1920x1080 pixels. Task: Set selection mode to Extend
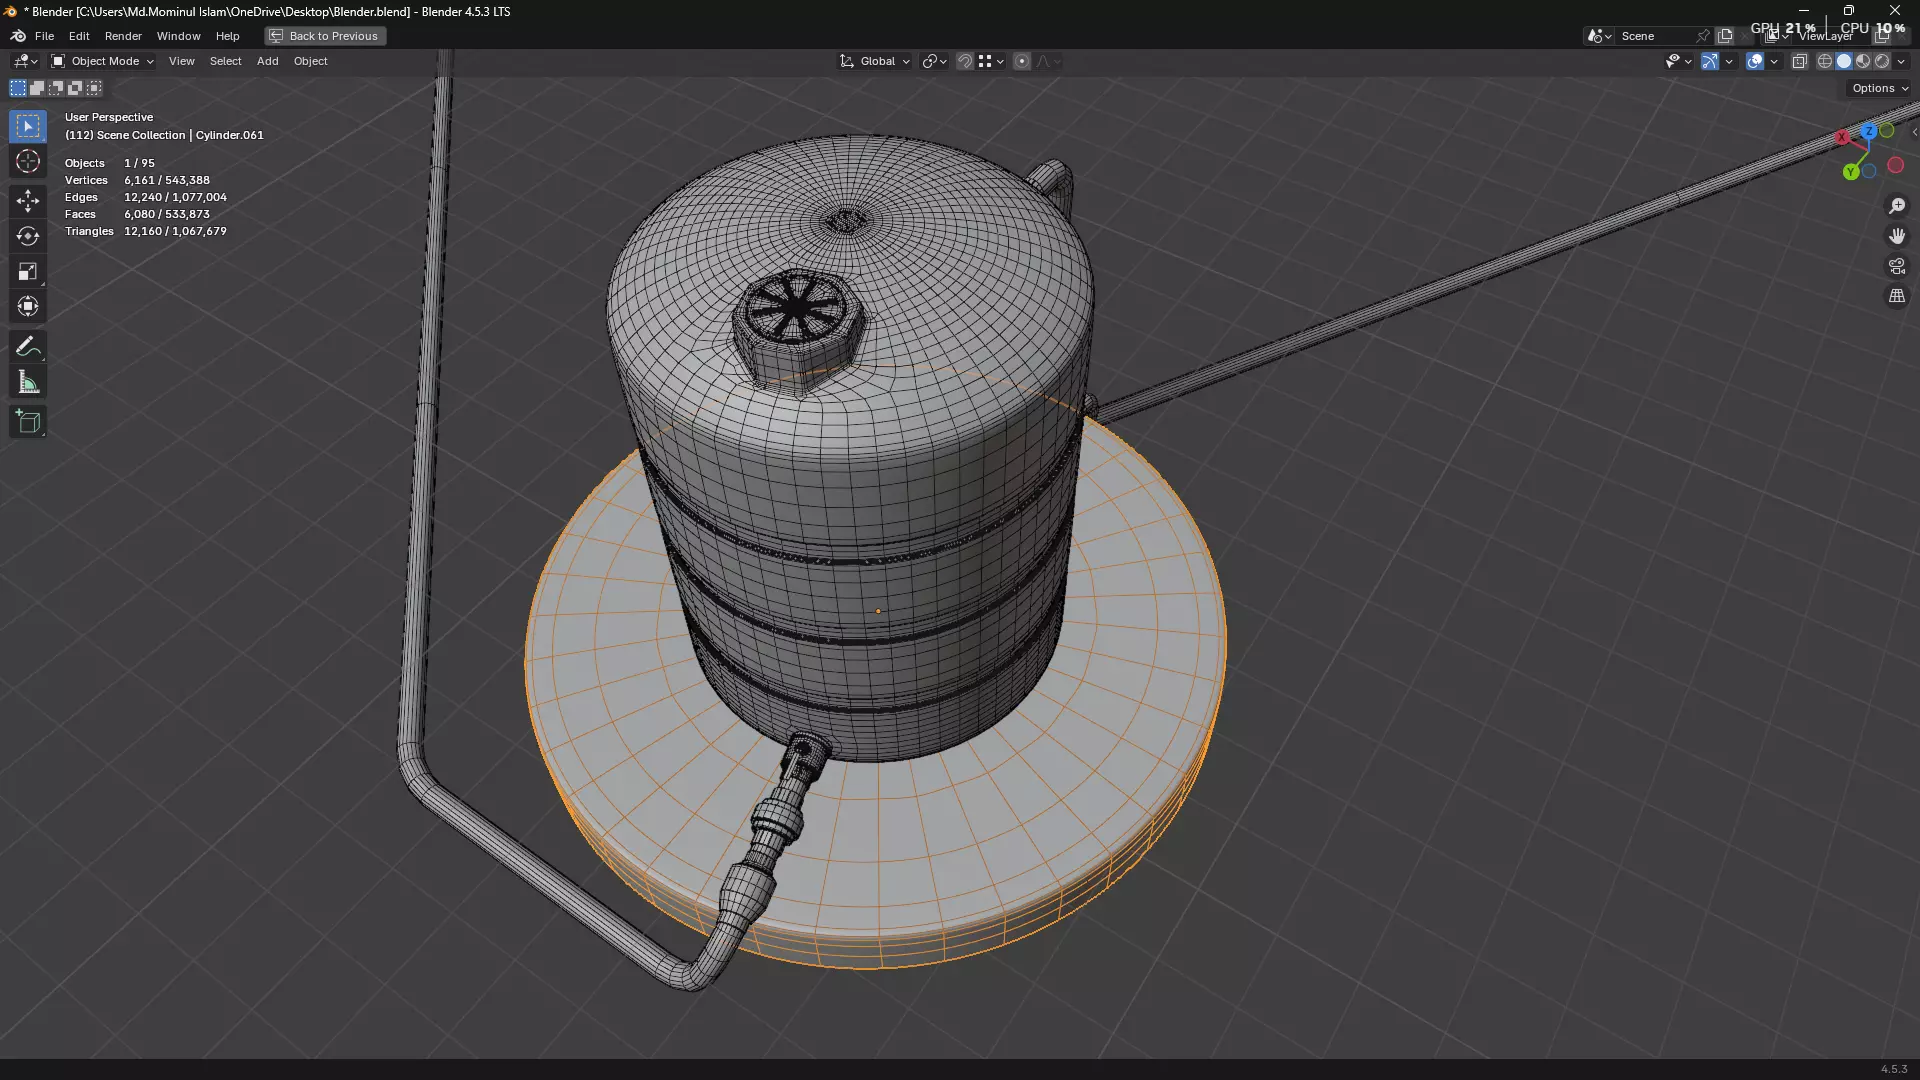point(37,88)
